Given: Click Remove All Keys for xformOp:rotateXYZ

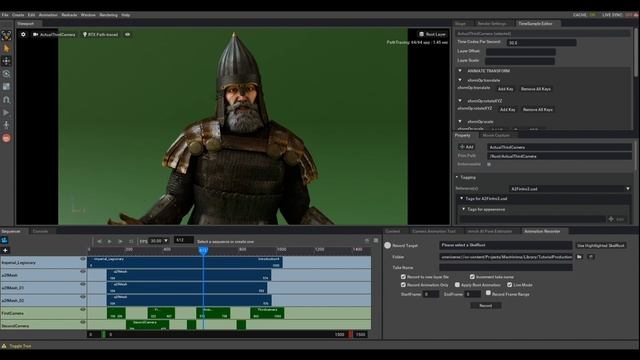Looking at the screenshot, I should click(x=538, y=109).
